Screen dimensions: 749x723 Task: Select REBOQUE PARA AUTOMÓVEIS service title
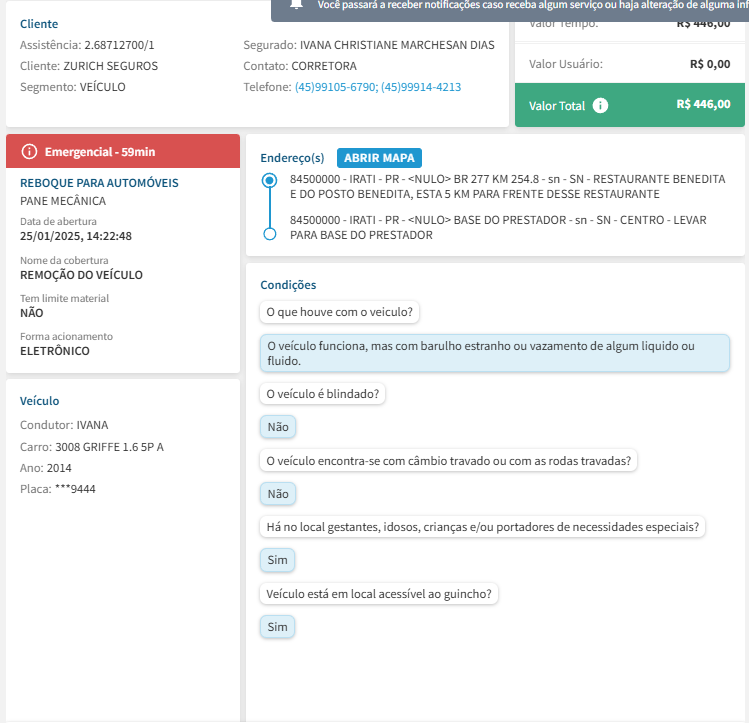99,183
